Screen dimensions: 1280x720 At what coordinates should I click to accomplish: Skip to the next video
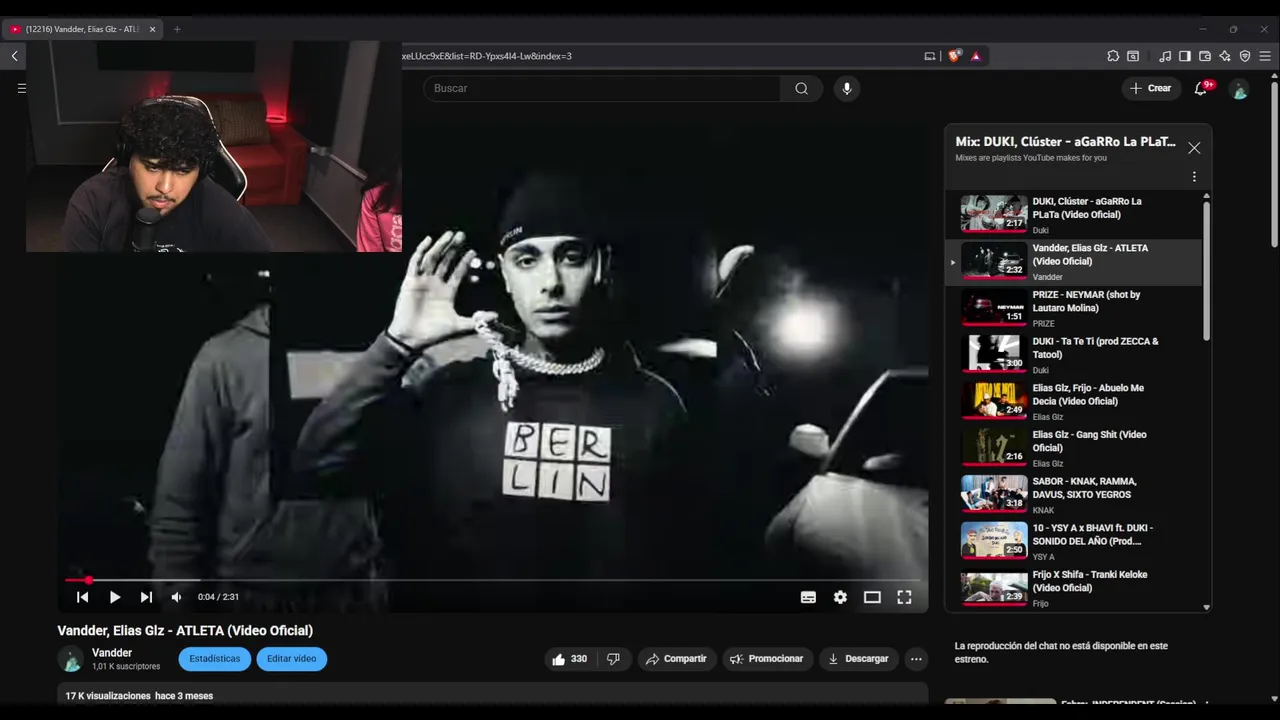146,597
